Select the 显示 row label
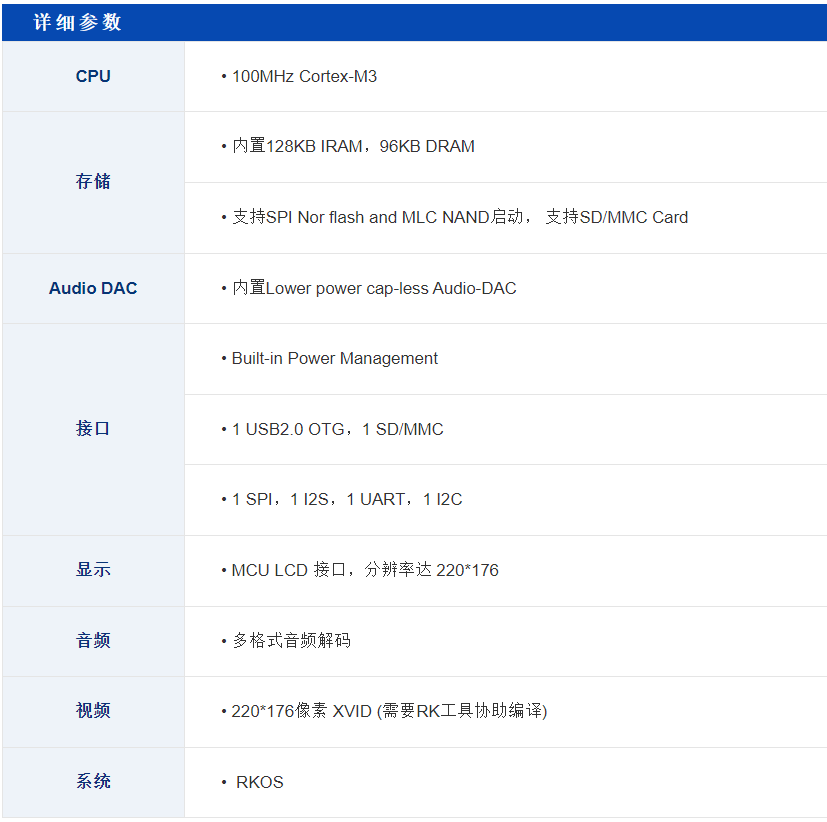 pyautogui.click(x=93, y=569)
